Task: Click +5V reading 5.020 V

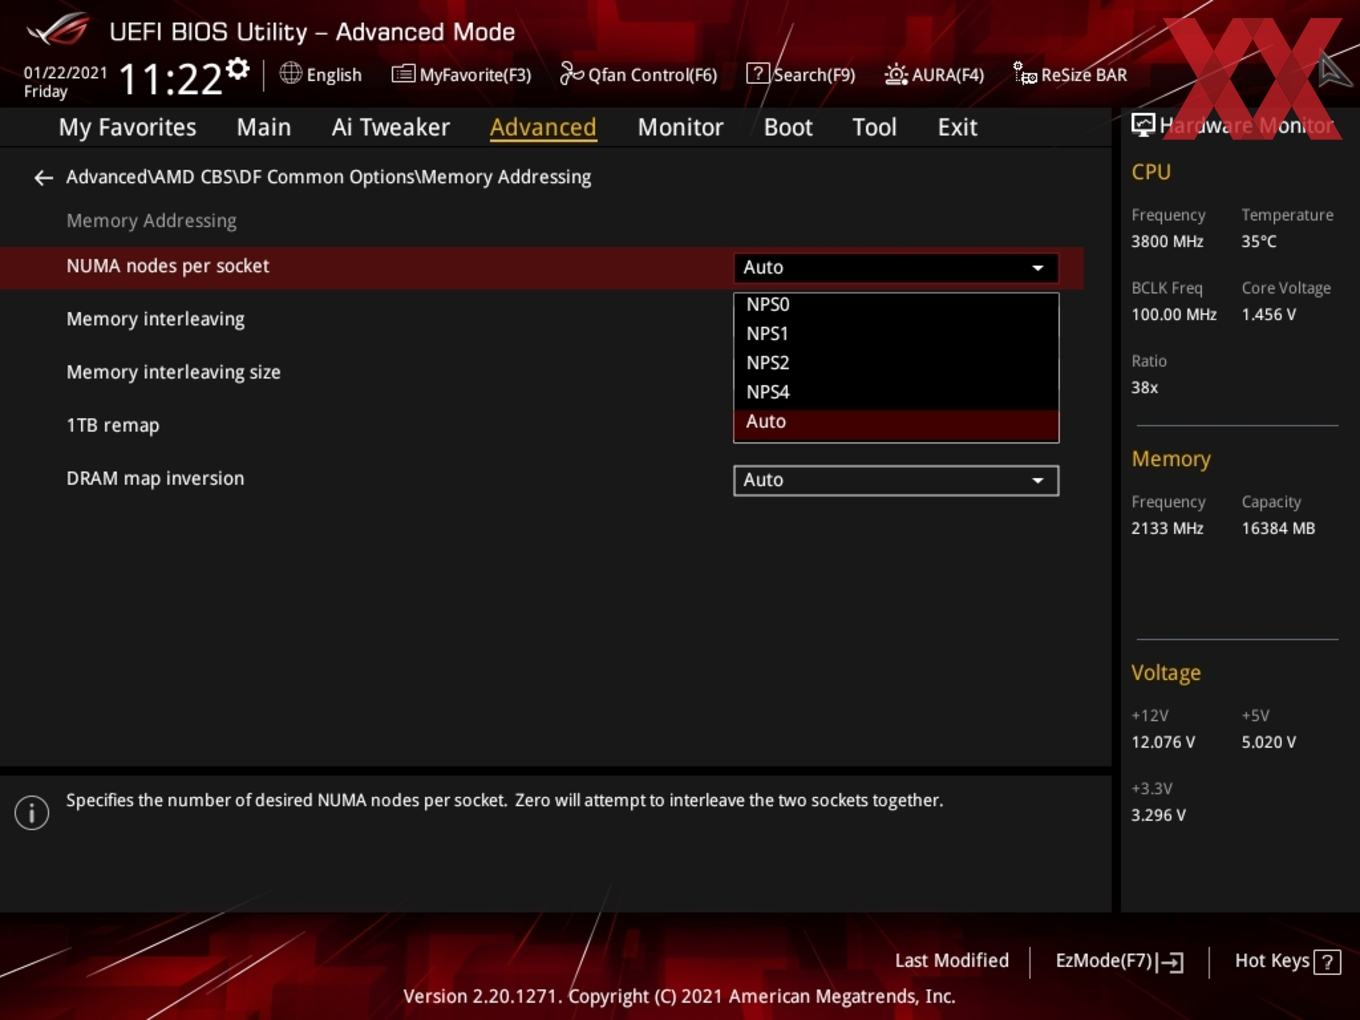Action: point(1269,742)
